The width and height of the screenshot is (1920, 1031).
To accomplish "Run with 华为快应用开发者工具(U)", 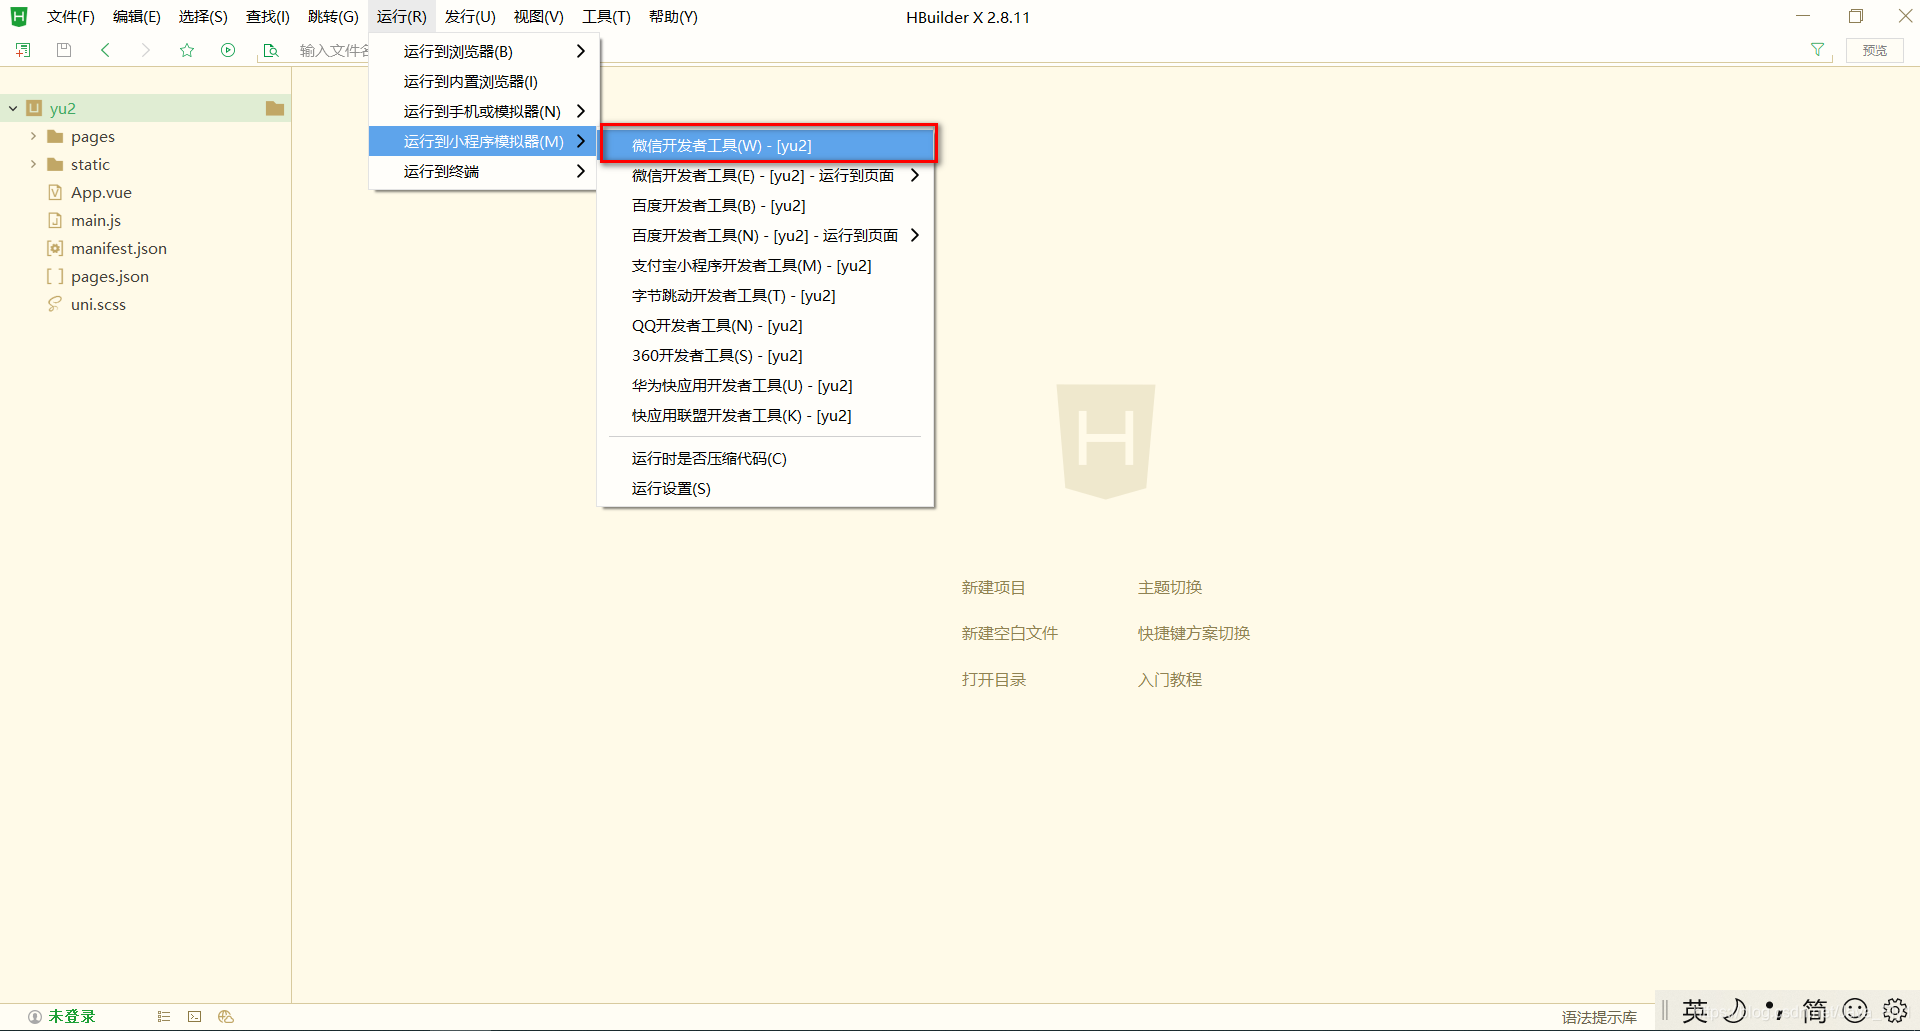I will 768,385.
